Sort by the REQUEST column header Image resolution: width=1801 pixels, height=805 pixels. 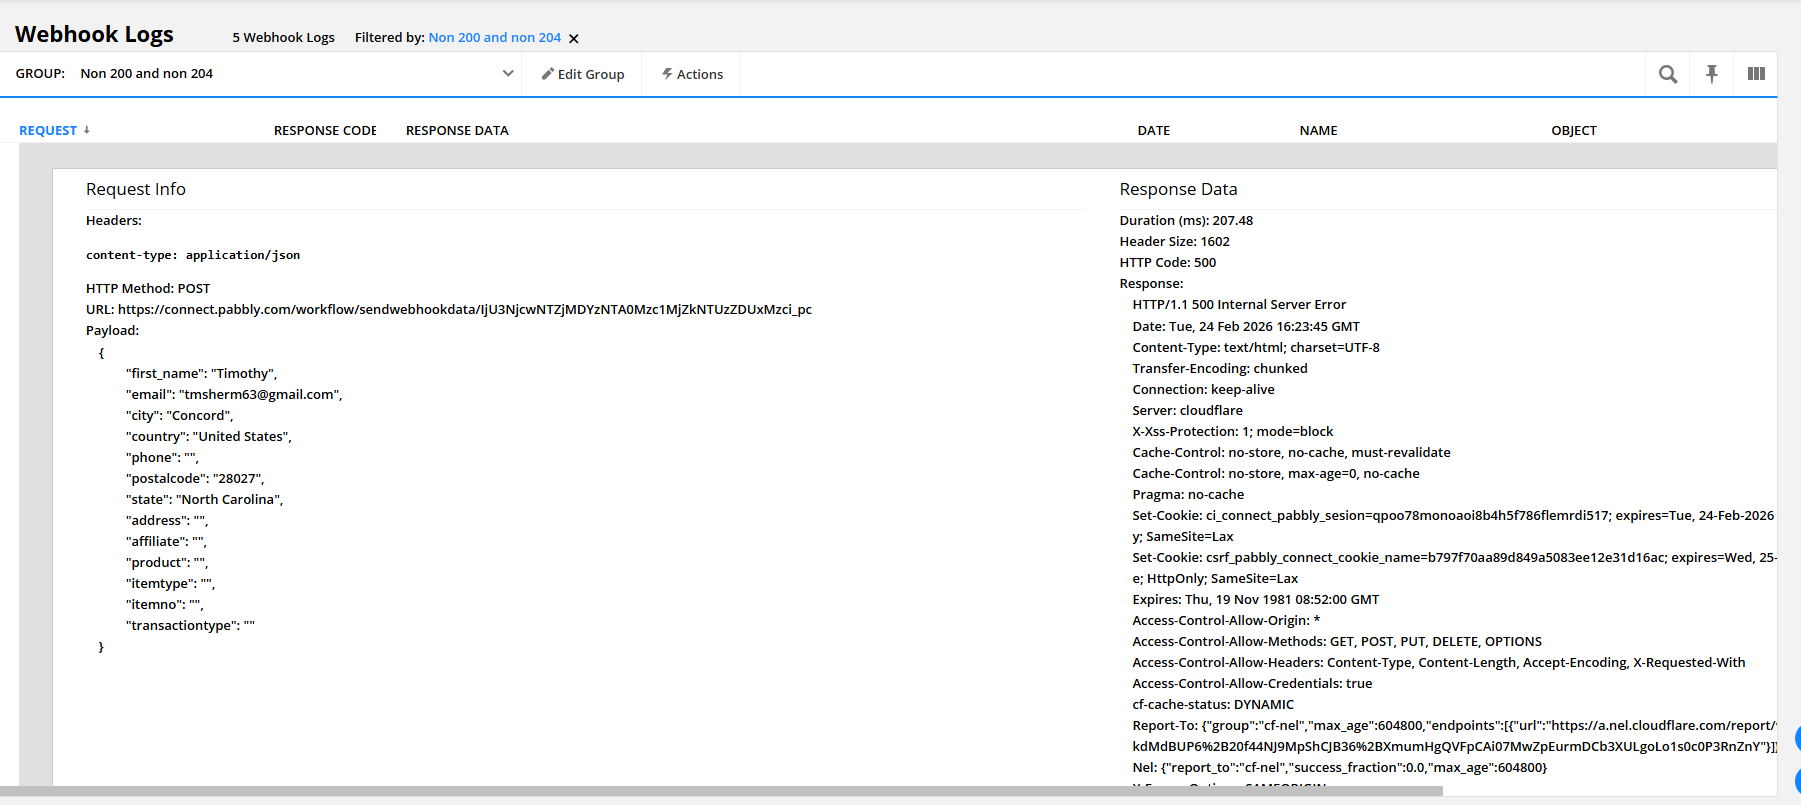coord(48,130)
